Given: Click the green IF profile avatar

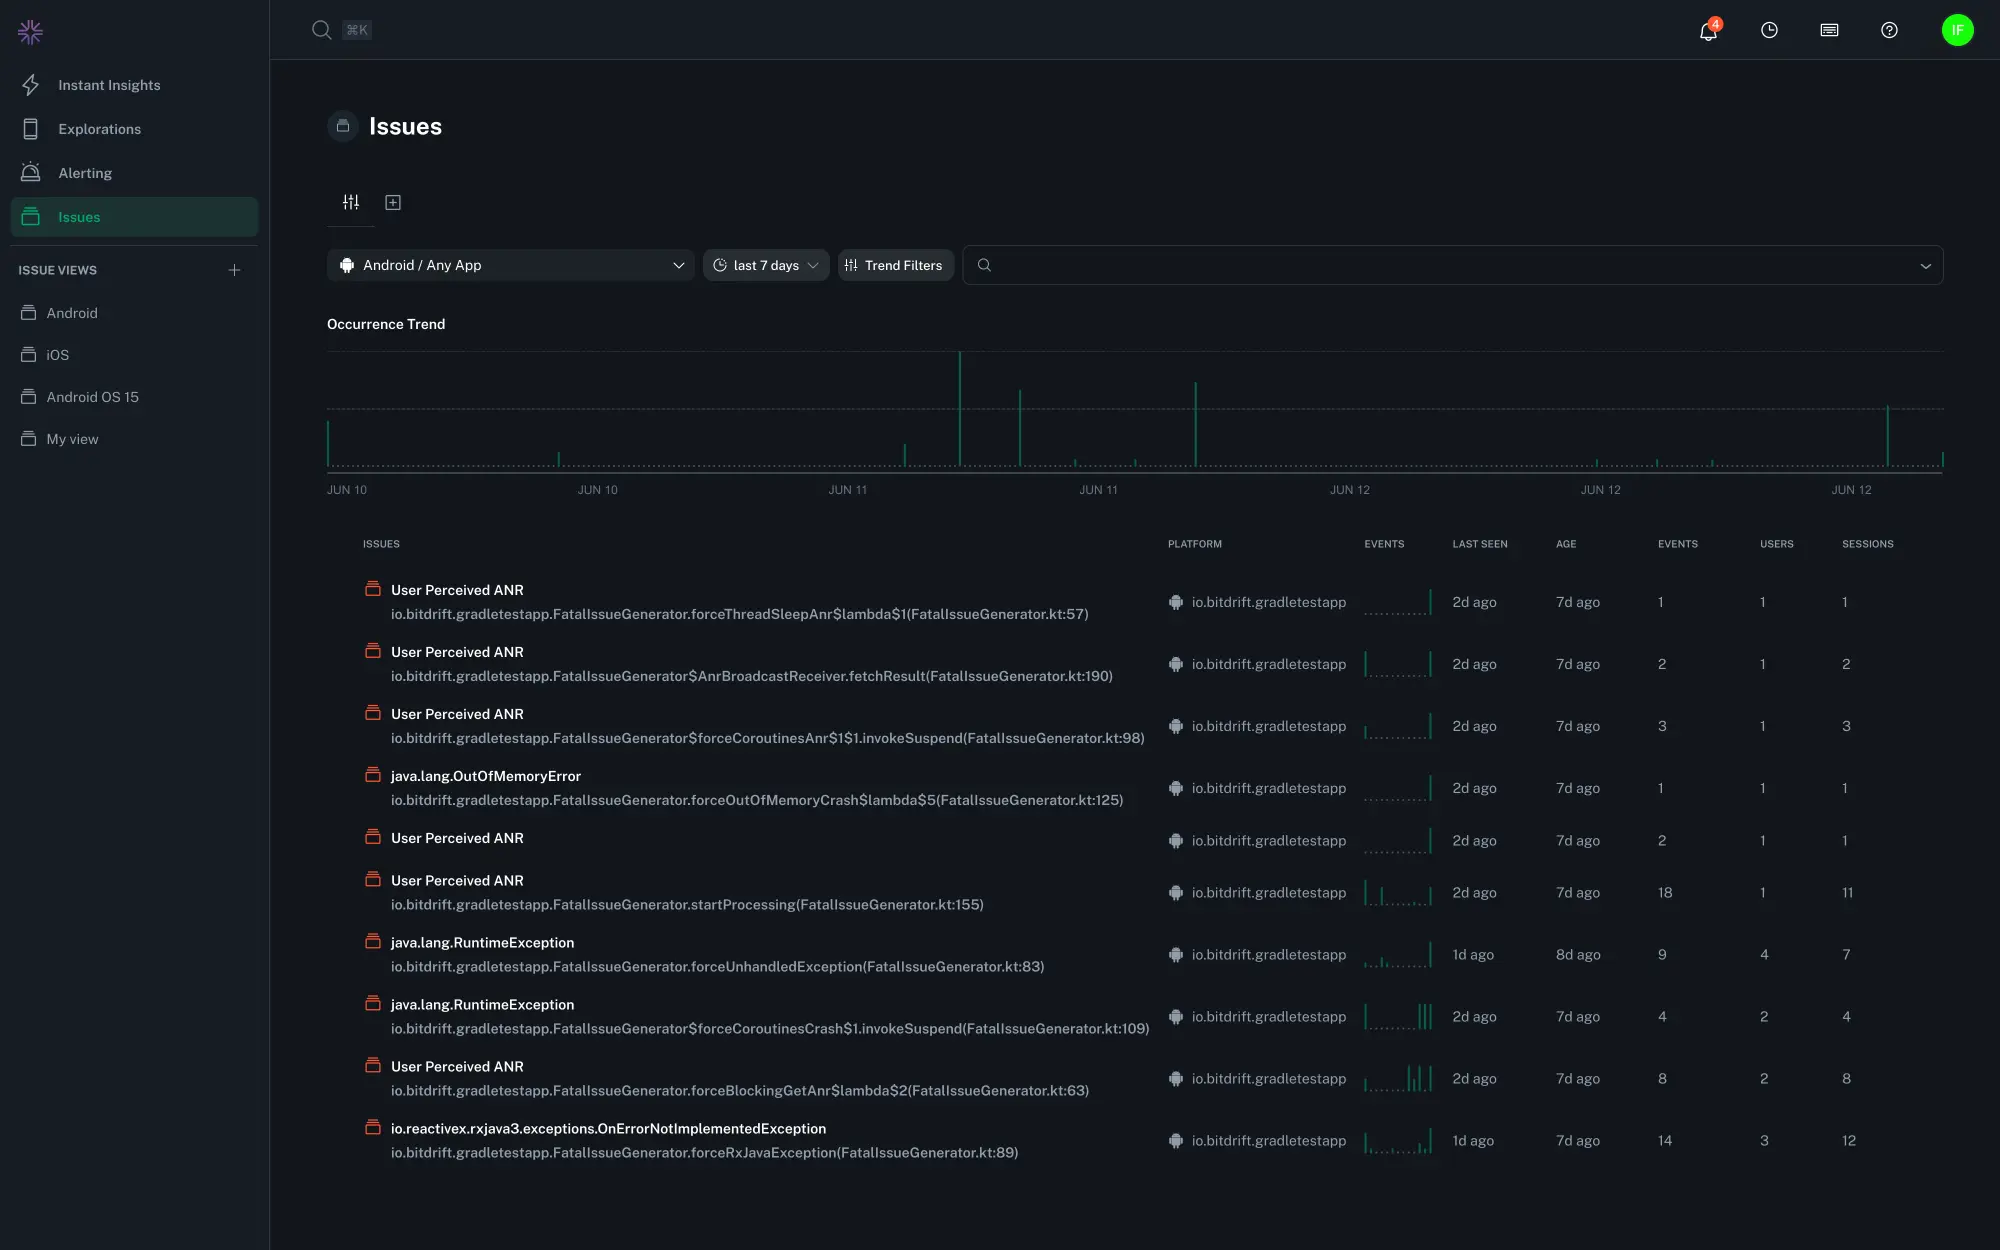Looking at the screenshot, I should click(x=1958, y=30).
